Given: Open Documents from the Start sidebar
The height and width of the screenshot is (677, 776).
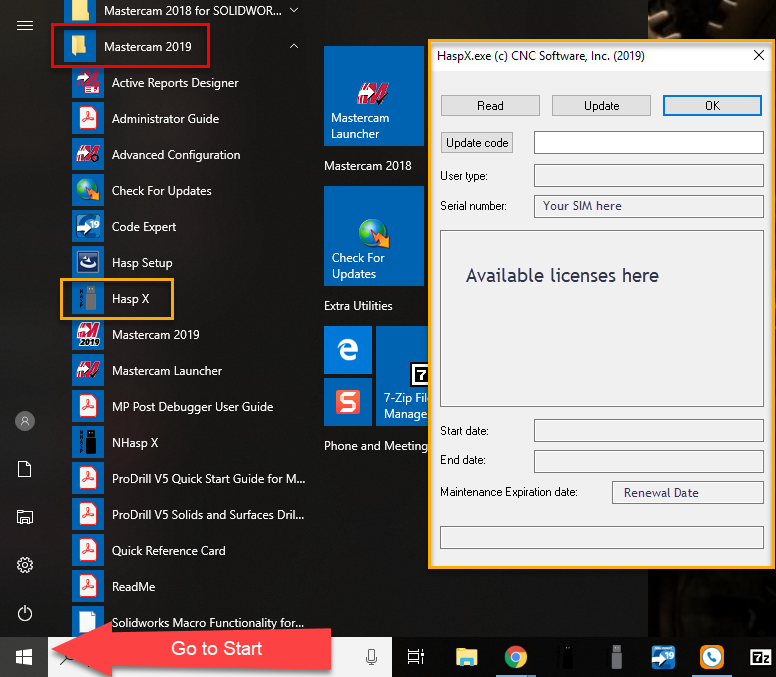Looking at the screenshot, I should click(25, 469).
